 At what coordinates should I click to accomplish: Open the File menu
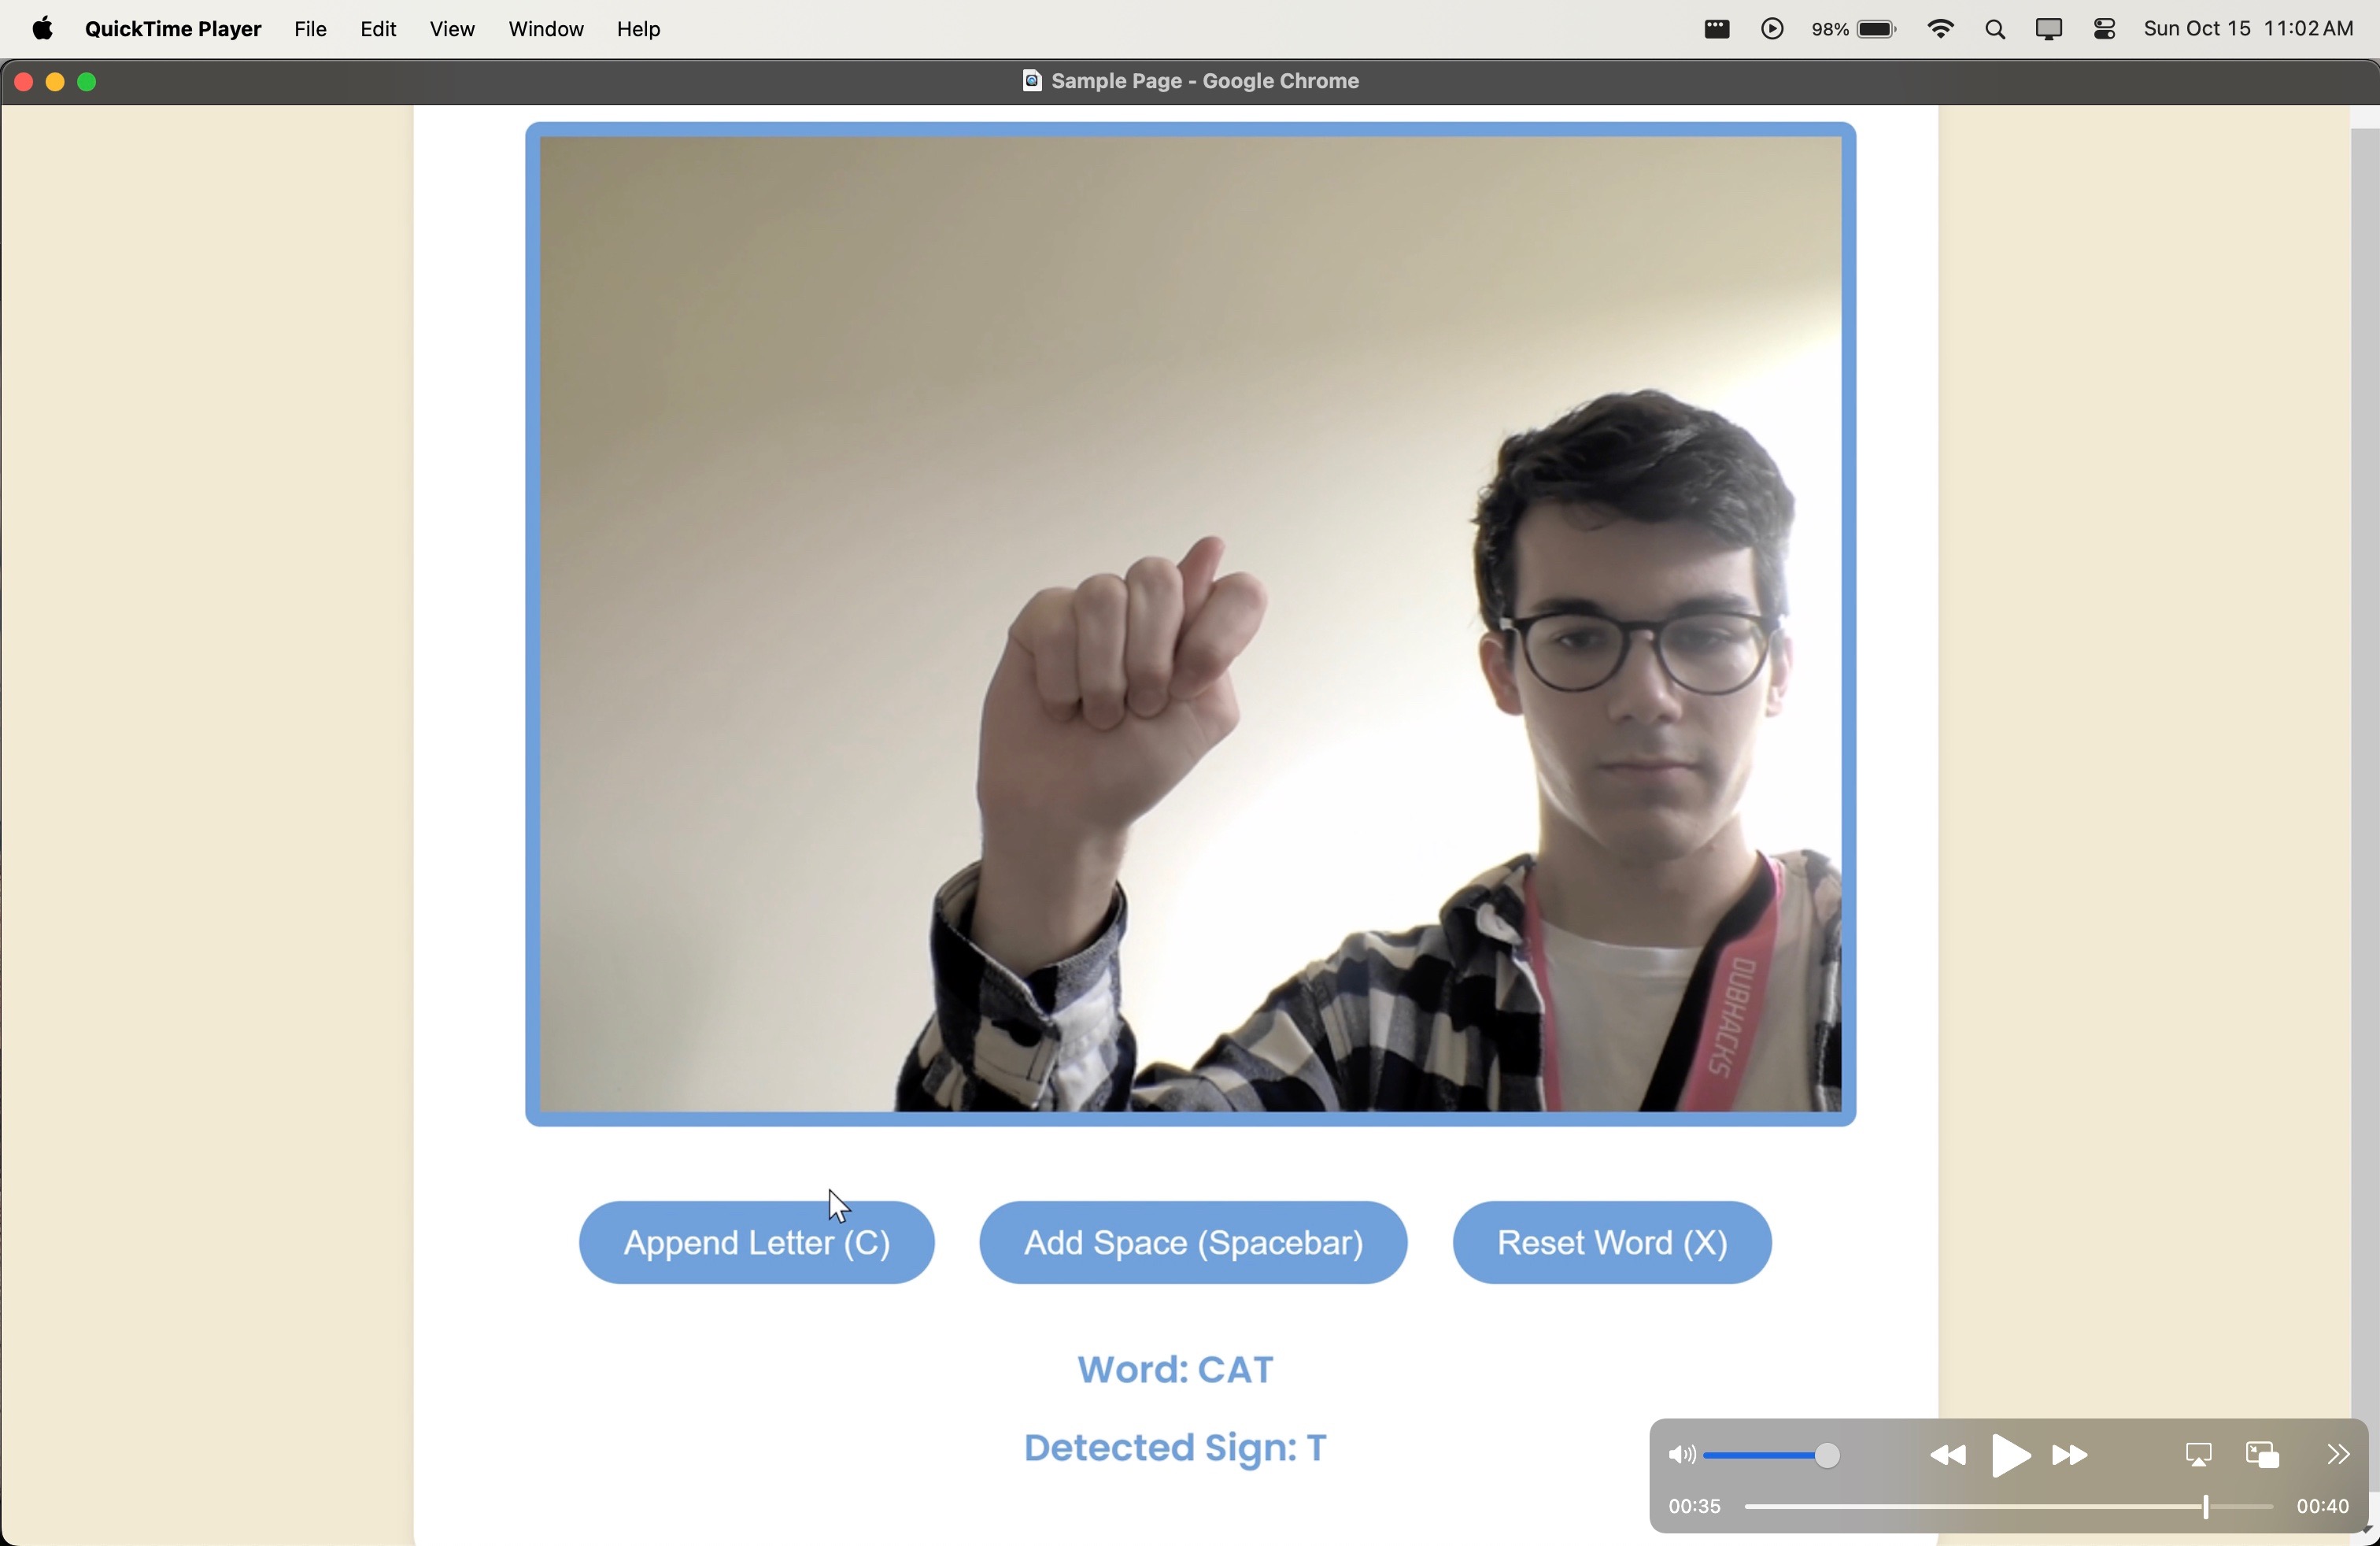[310, 30]
